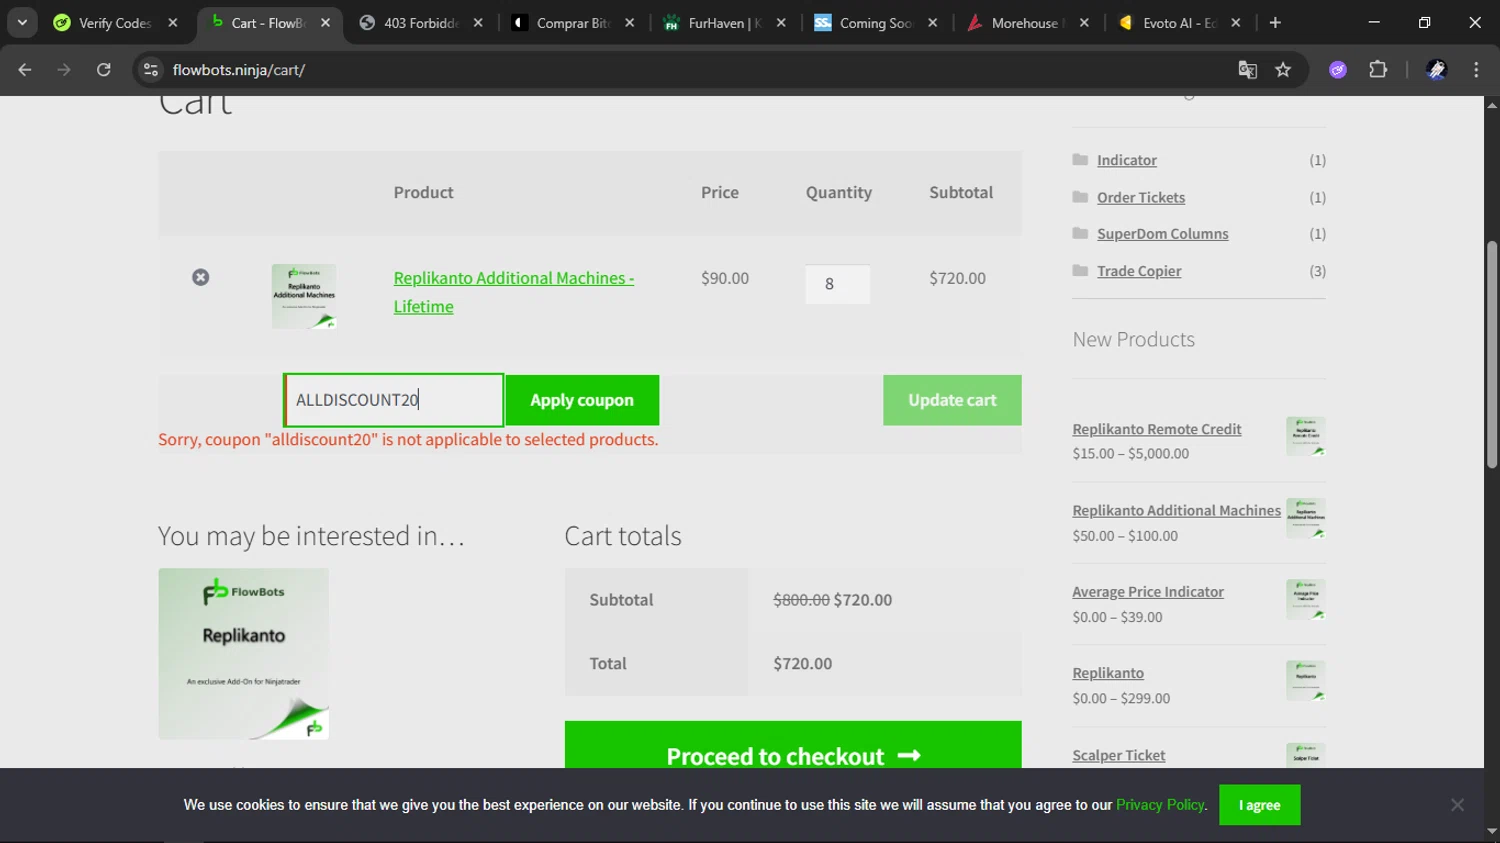Click the address bar URL flowbots.ninja/cart/
The height and width of the screenshot is (843, 1500).
(239, 70)
